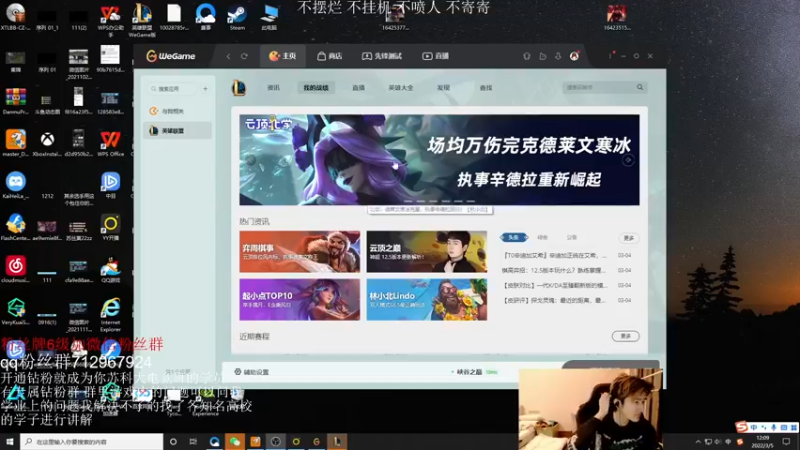Open the downloads icon in WeGame title bar

tap(558, 56)
